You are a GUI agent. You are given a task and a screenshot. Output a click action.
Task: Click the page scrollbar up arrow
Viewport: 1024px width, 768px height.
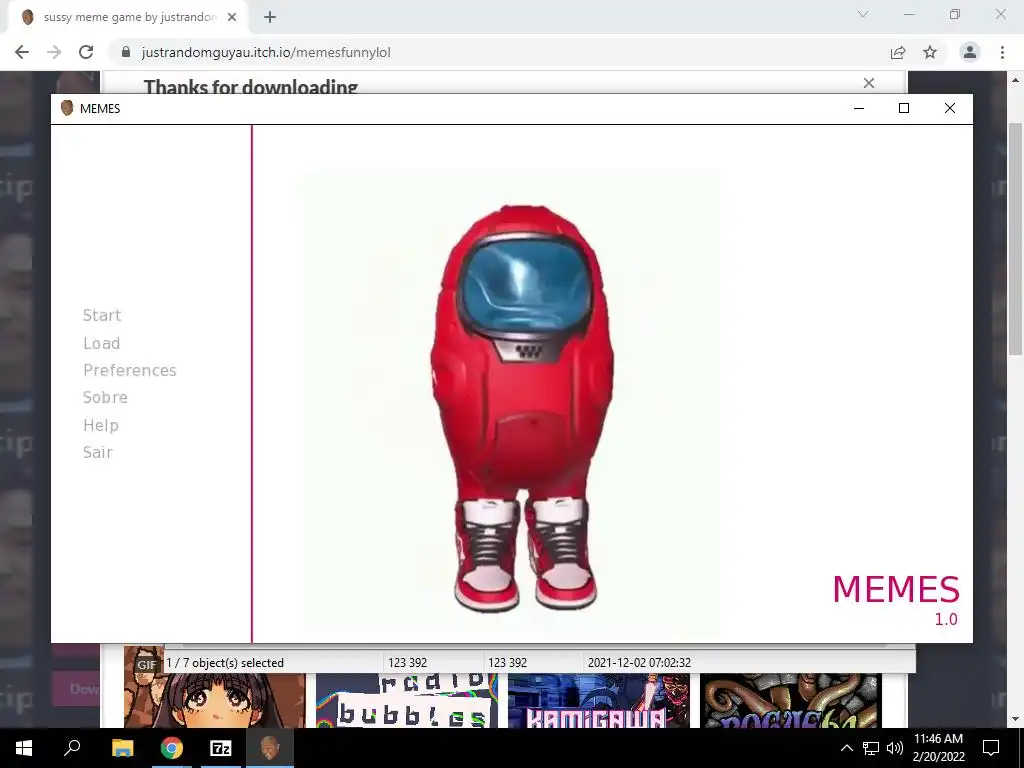tap(1016, 80)
